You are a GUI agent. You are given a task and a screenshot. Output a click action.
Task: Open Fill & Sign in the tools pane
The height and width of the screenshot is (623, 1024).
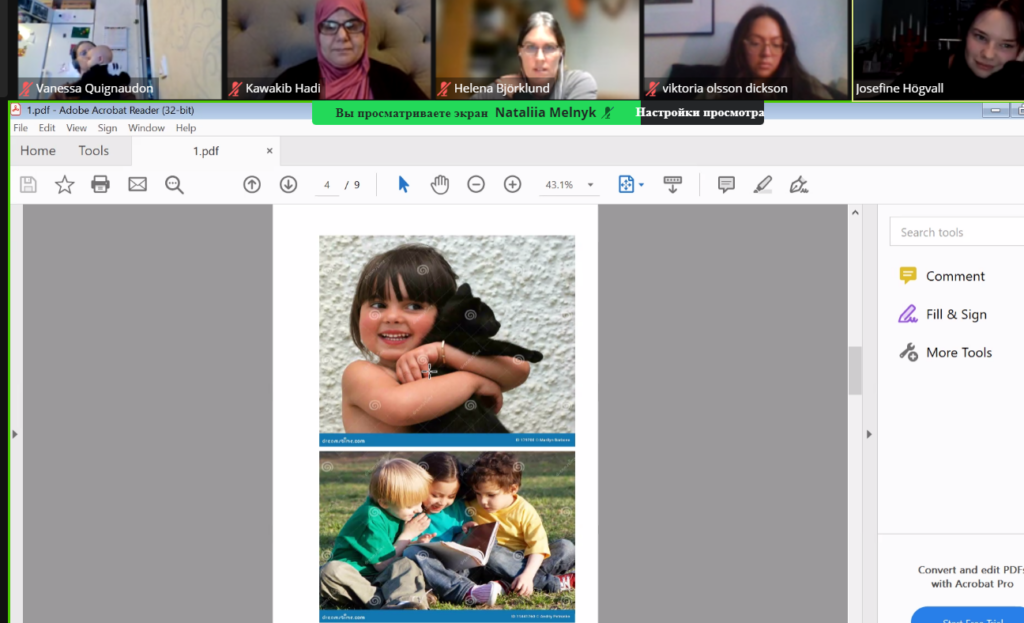tap(955, 314)
